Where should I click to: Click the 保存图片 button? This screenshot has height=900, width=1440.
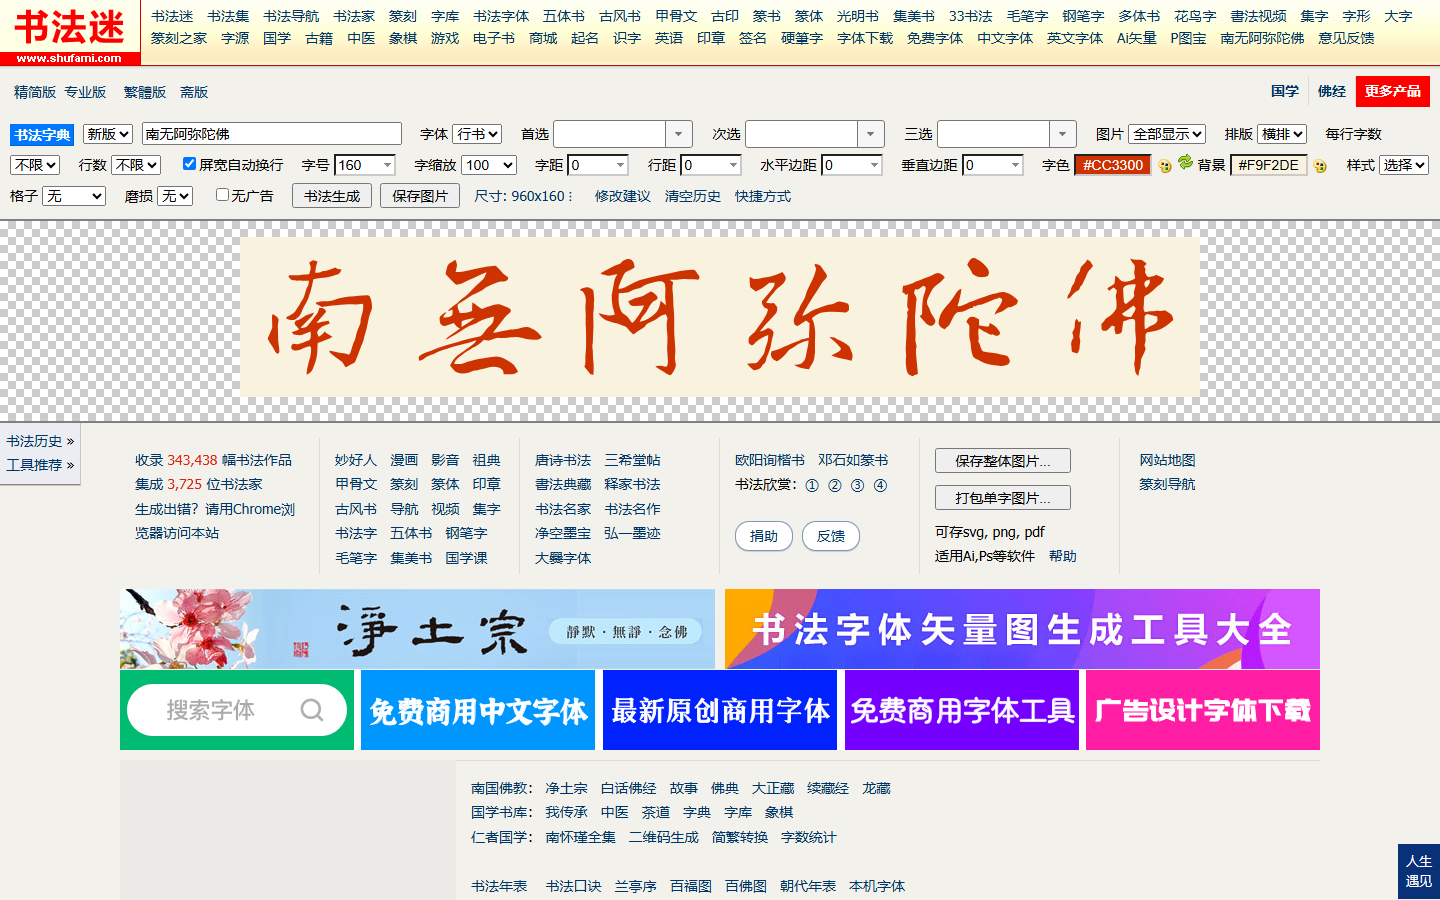coord(420,196)
